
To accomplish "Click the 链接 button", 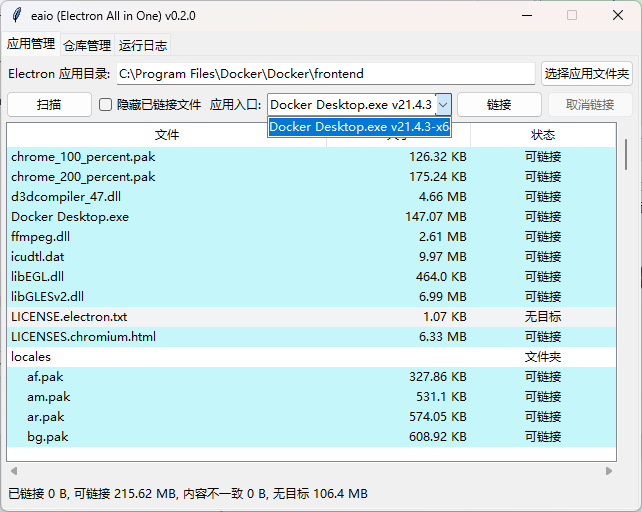I will click(x=499, y=105).
